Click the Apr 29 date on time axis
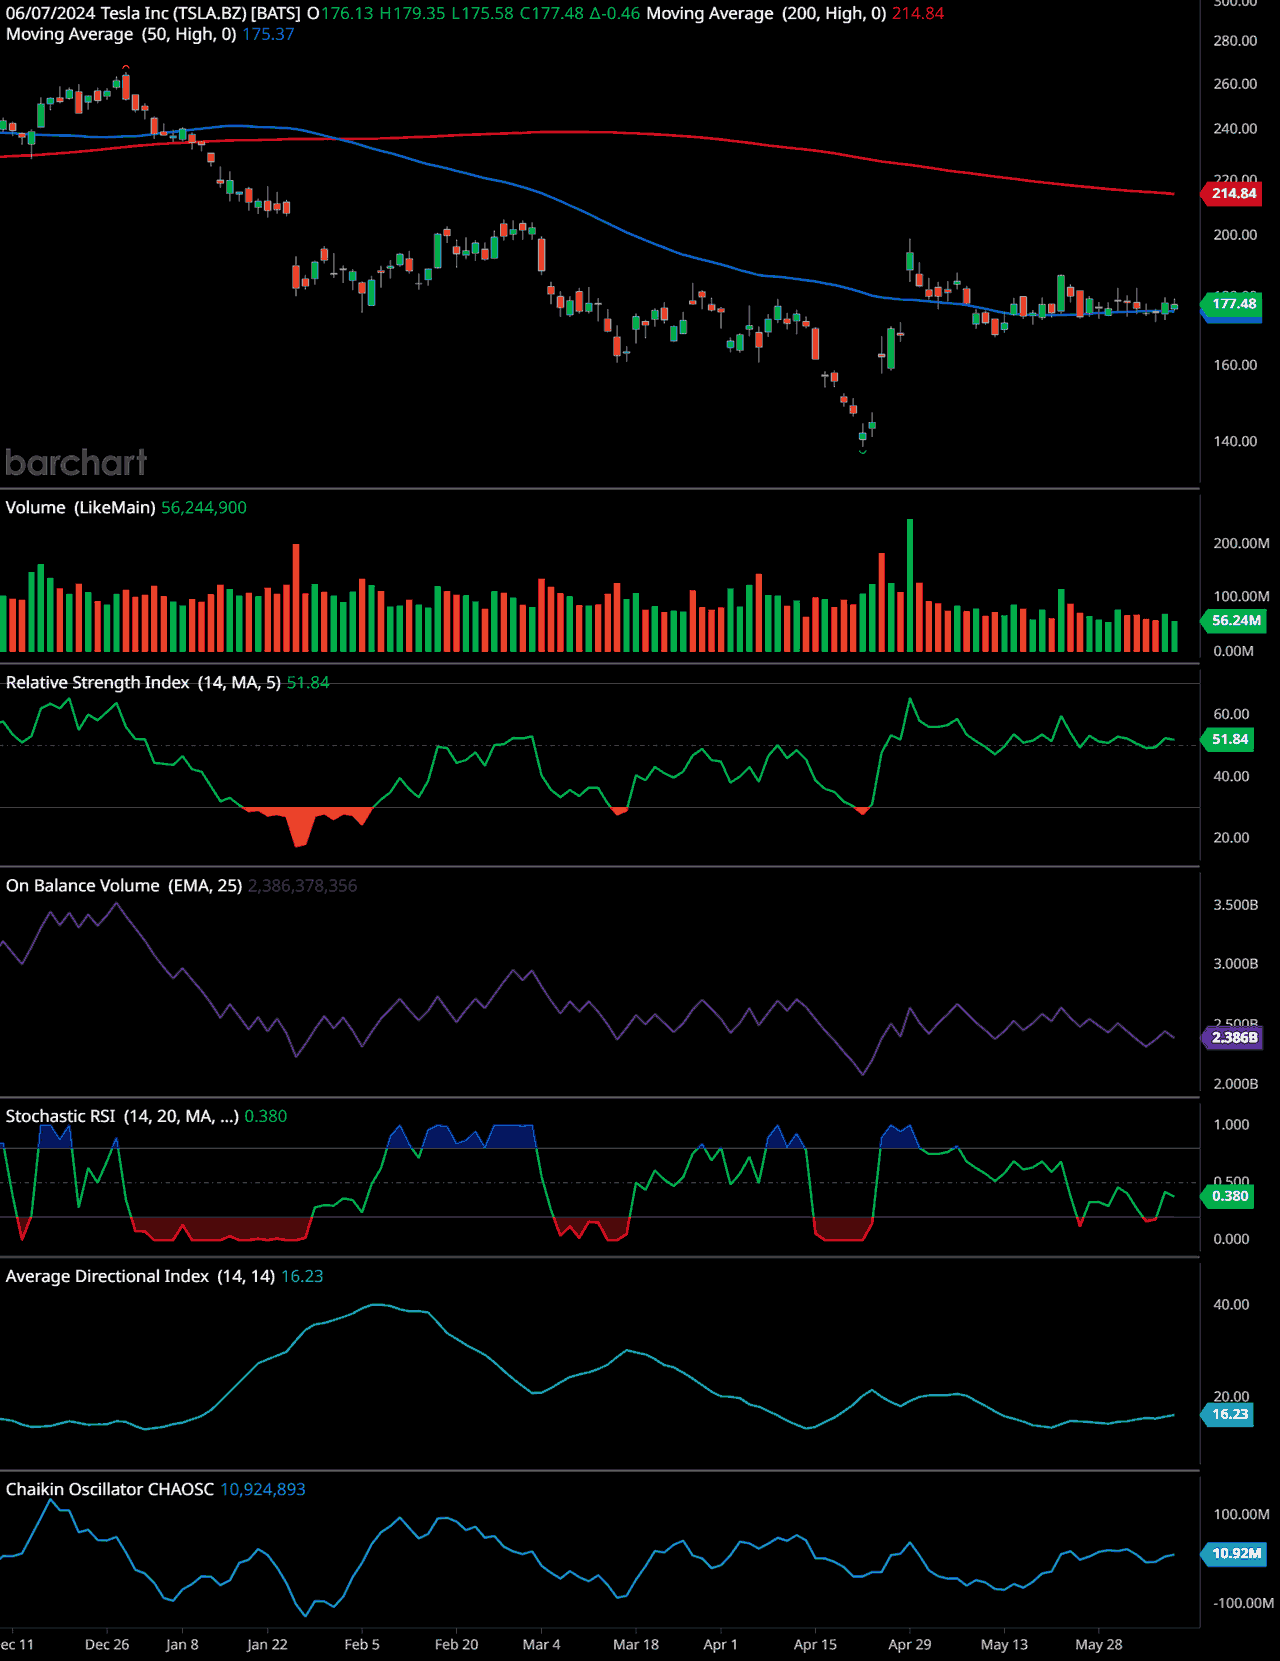The height and width of the screenshot is (1661, 1280). point(910,1644)
